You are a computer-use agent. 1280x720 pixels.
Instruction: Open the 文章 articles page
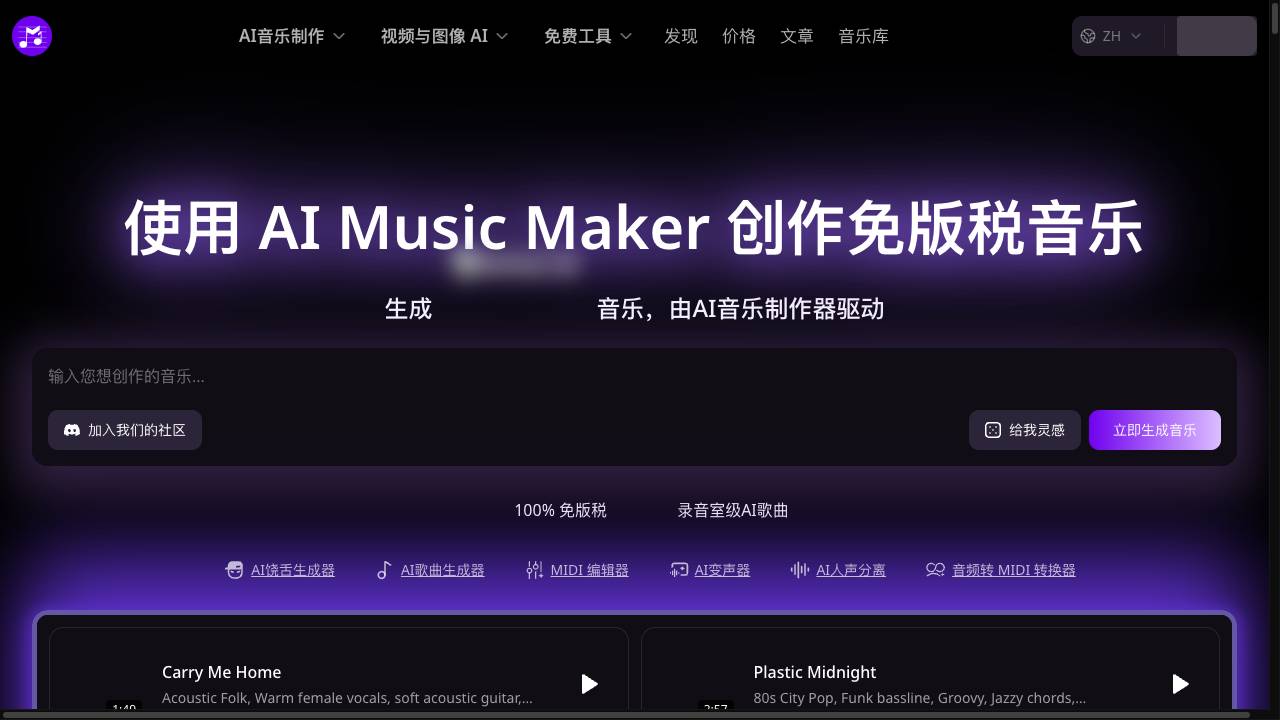pos(797,36)
